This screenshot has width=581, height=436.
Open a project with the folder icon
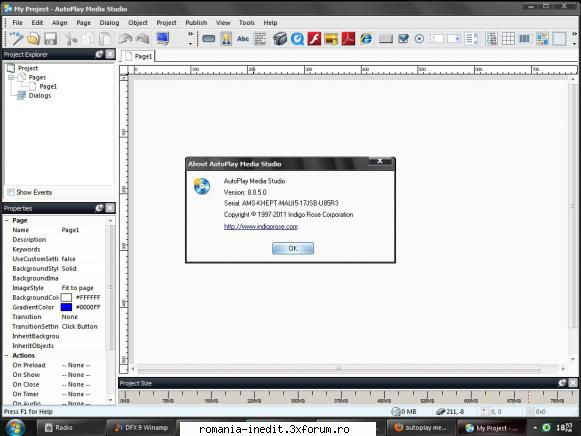click(33, 39)
